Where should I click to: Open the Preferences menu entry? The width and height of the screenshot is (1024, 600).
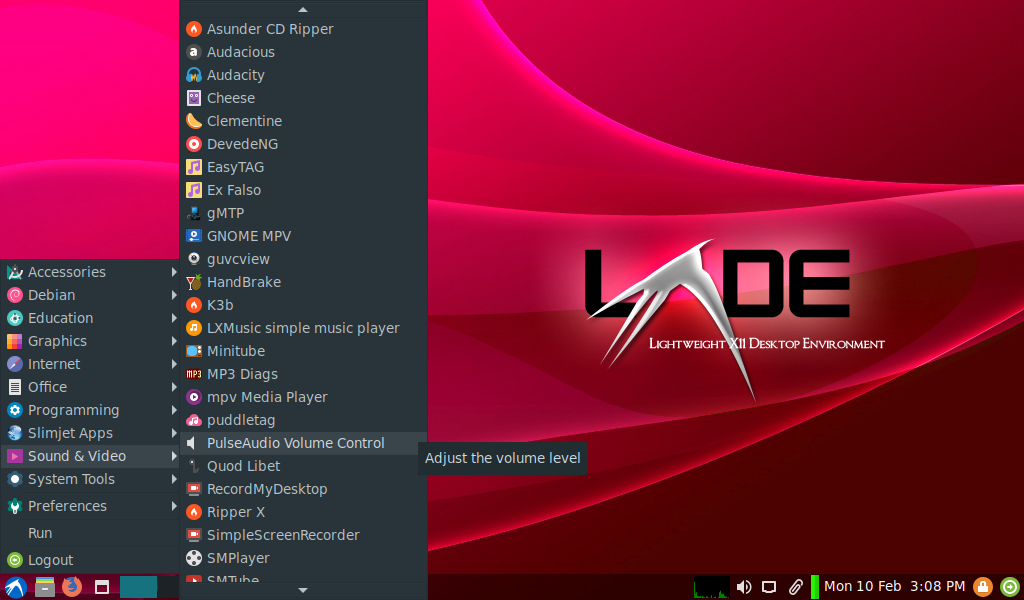coord(90,506)
